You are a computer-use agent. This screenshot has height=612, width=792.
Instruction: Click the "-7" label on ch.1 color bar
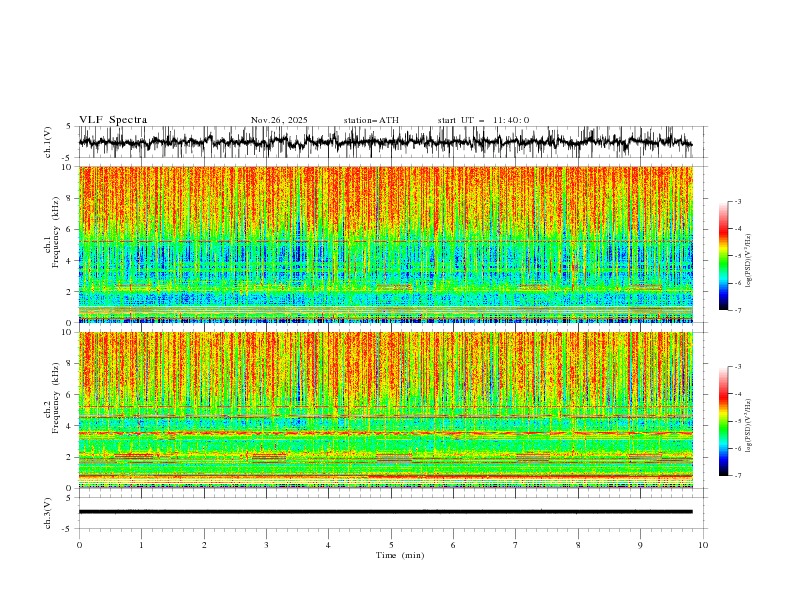(737, 310)
